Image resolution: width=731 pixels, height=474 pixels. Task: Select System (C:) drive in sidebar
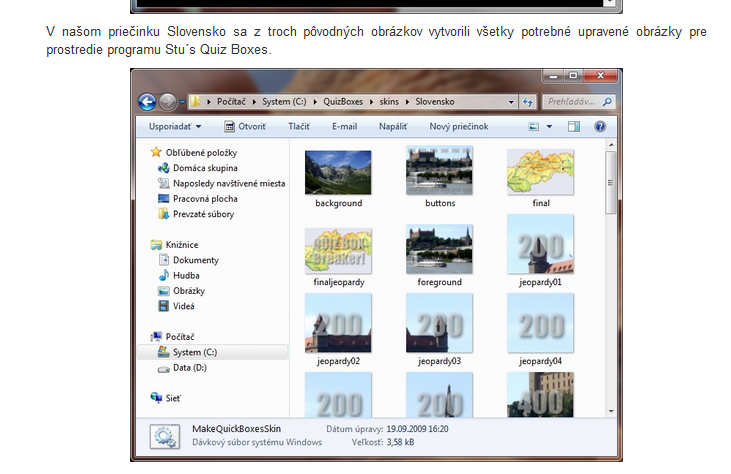(x=213, y=352)
